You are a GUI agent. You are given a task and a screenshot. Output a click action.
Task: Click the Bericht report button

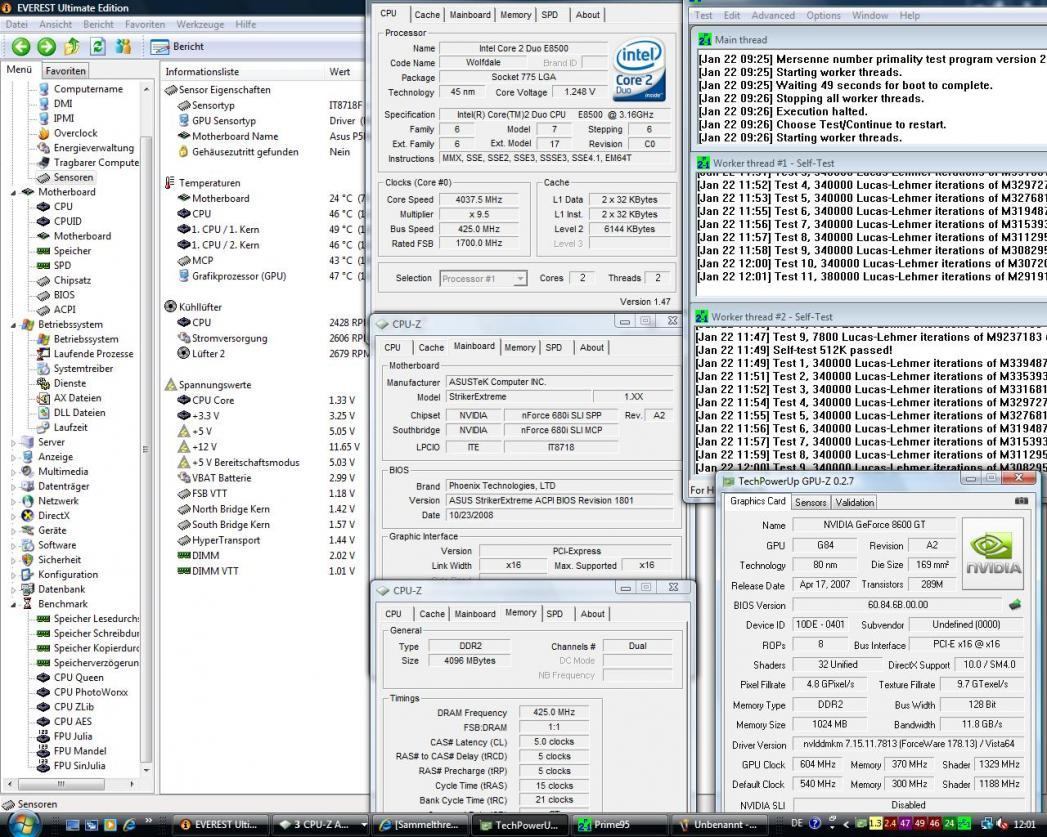point(178,46)
